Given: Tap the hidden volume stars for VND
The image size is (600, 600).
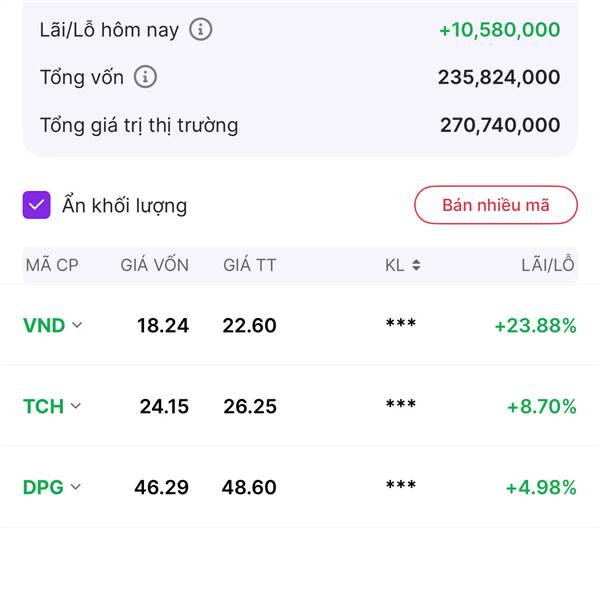Looking at the screenshot, I should [x=401, y=323].
